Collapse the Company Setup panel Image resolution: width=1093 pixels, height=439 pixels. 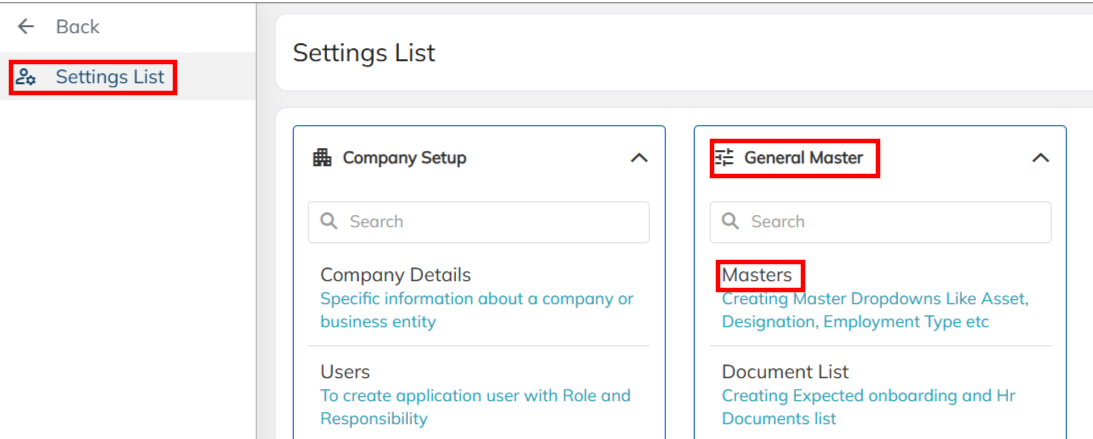(639, 158)
